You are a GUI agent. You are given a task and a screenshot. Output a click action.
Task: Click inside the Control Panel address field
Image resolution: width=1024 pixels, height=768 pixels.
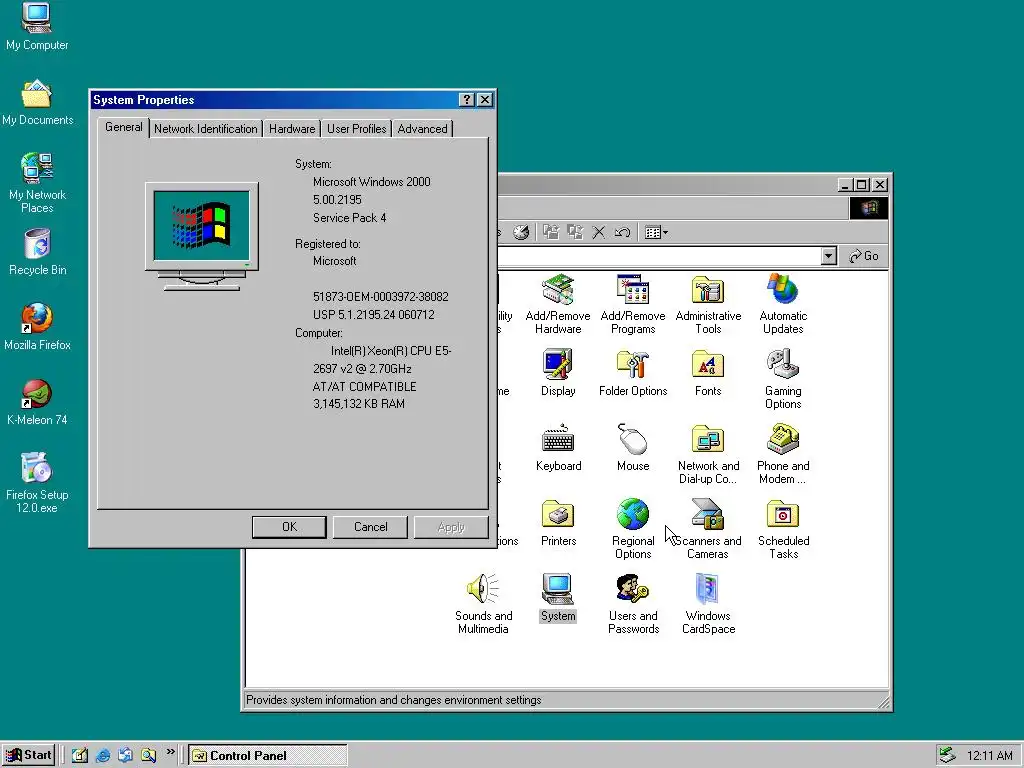pos(659,256)
